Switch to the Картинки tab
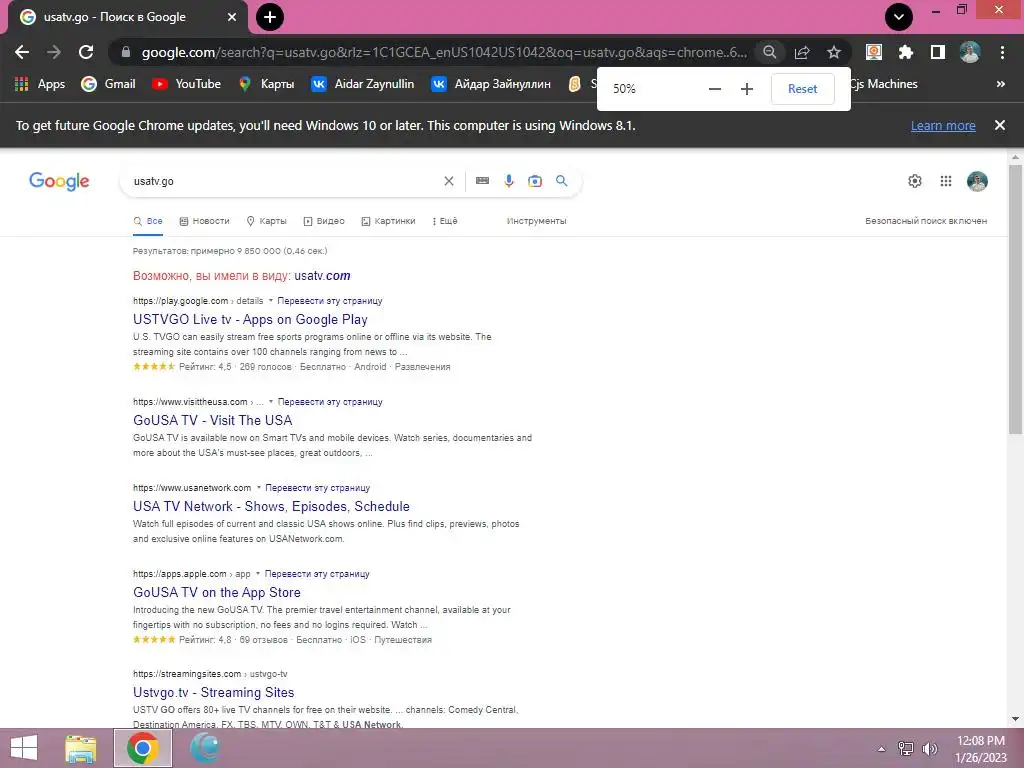Viewport: 1024px width, 768px height. tap(389, 221)
